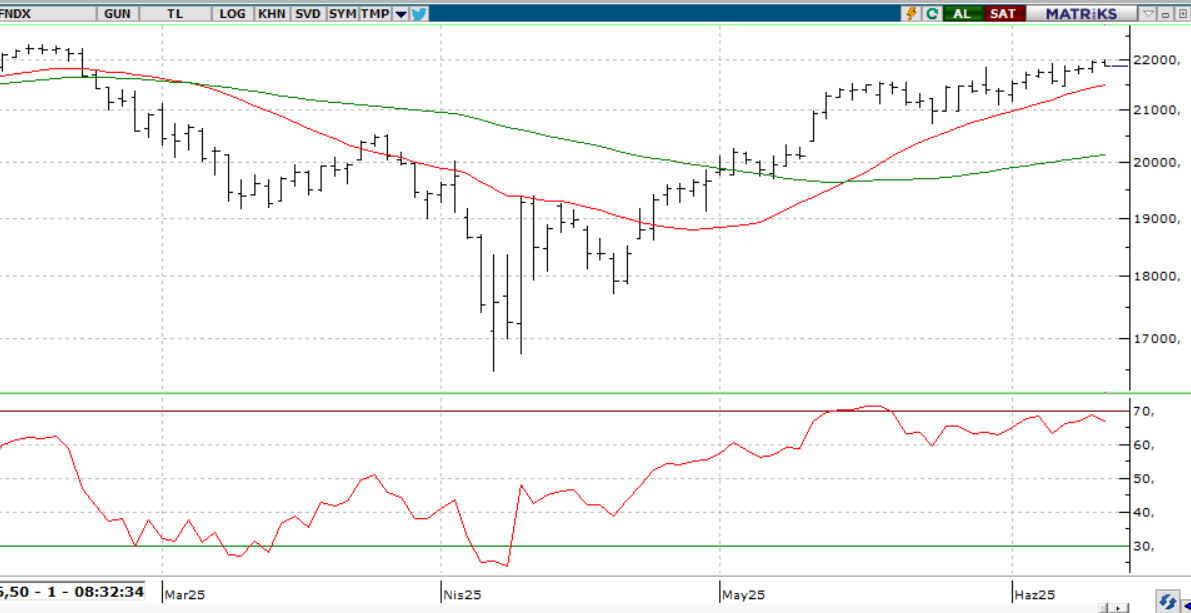Click the 40 RSI axis label

click(x=1144, y=513)
